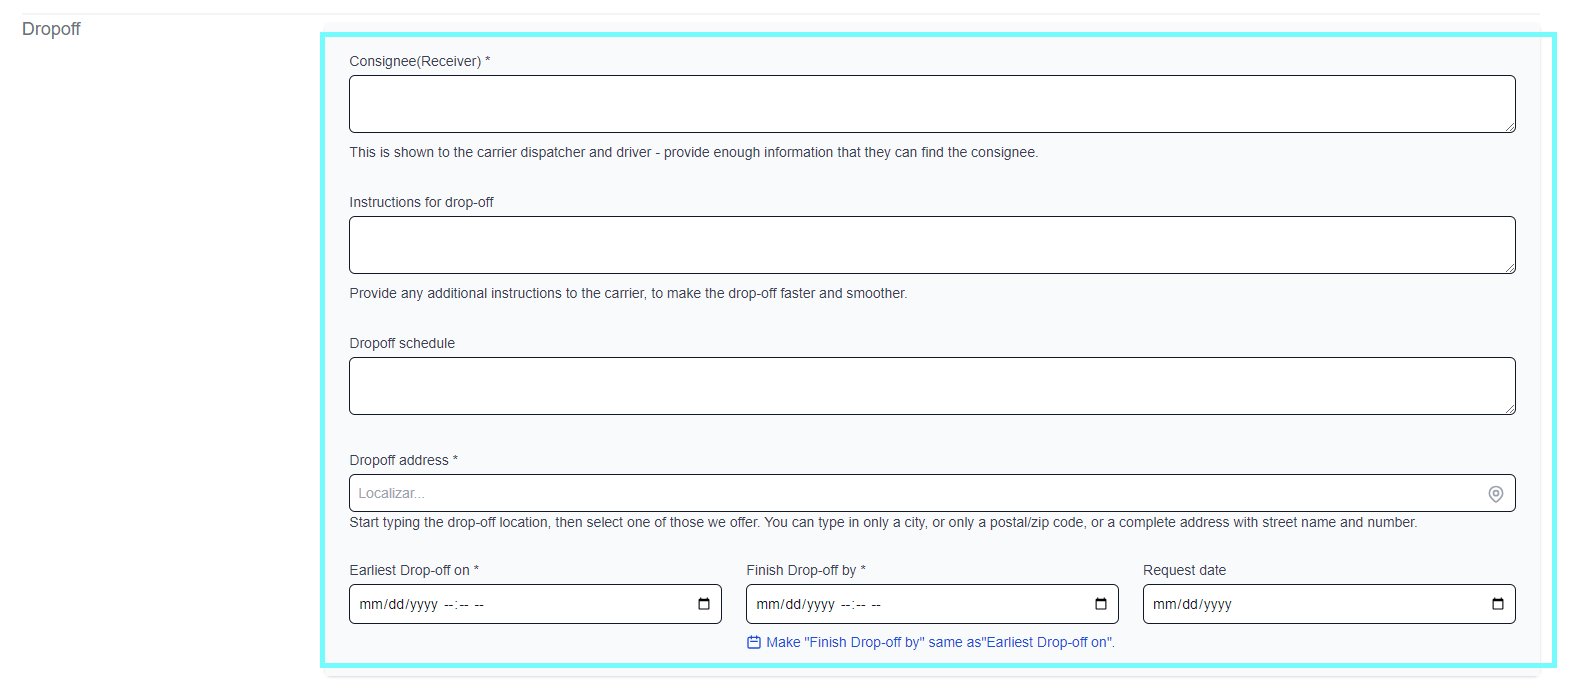Click the Dropoff address Localizar field
1573x691 pixels.
click(x=932, y=493)
